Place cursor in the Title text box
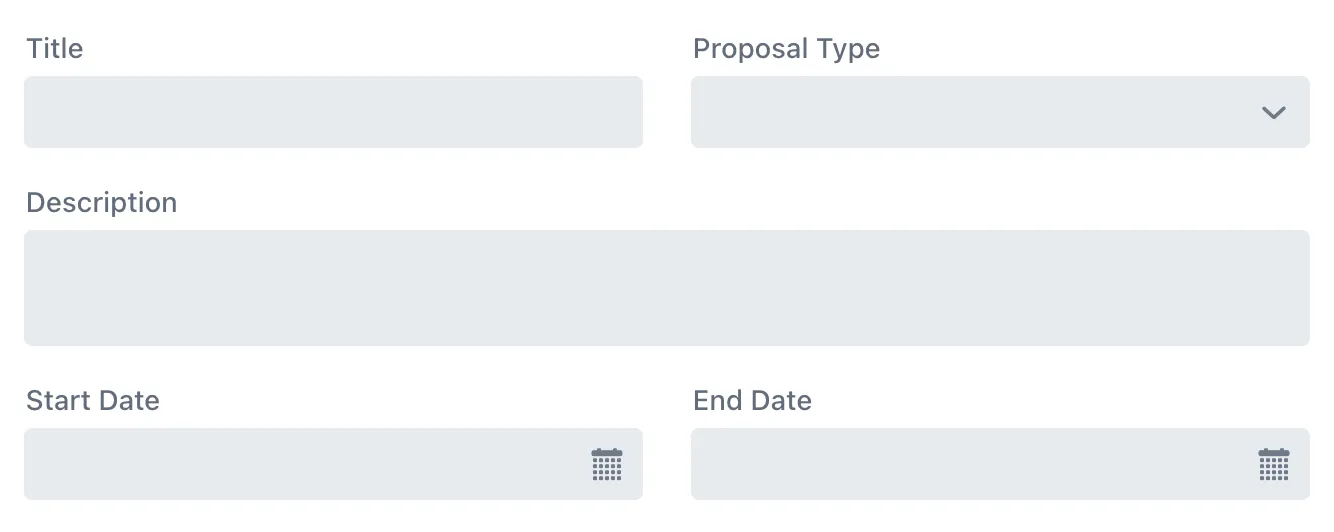This screenshot has width=1334, height=532. coord(333,113)
